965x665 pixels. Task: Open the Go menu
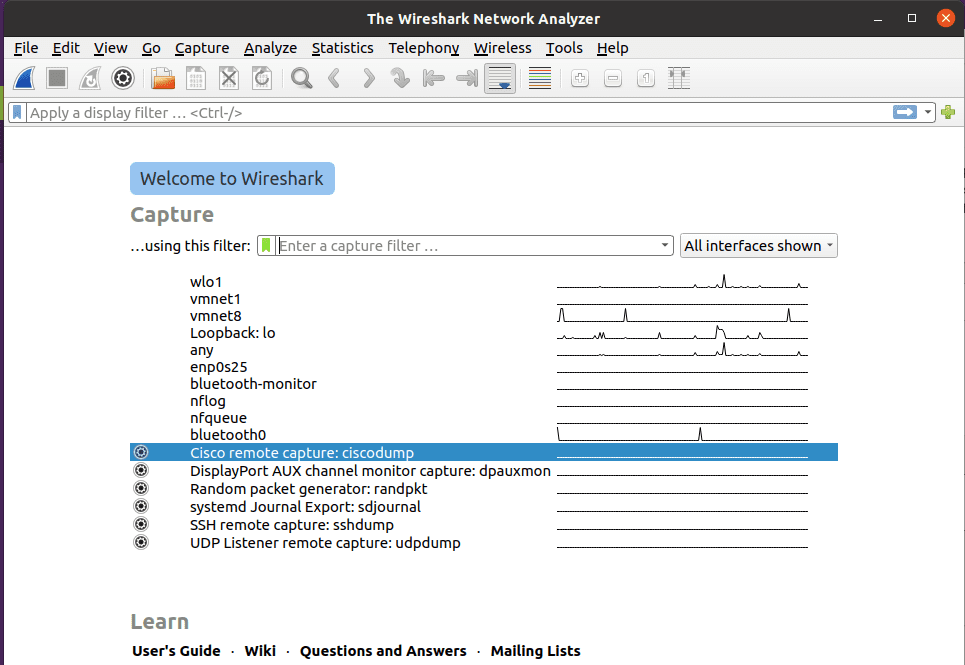click(151, 48)
